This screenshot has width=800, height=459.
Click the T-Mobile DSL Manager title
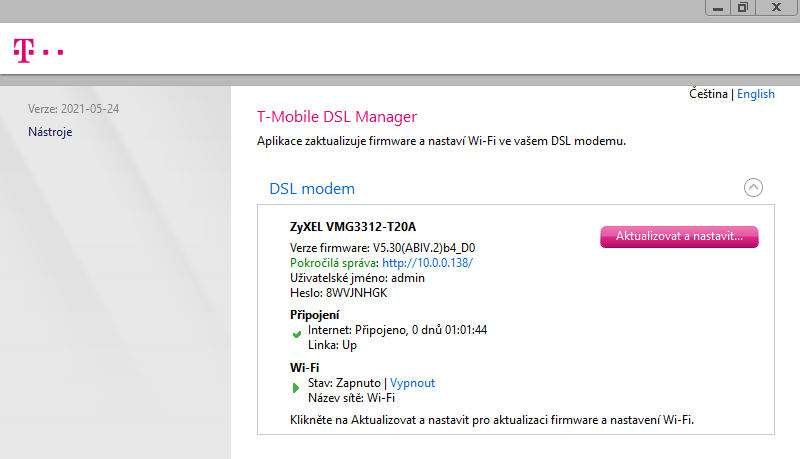point(337,117)
